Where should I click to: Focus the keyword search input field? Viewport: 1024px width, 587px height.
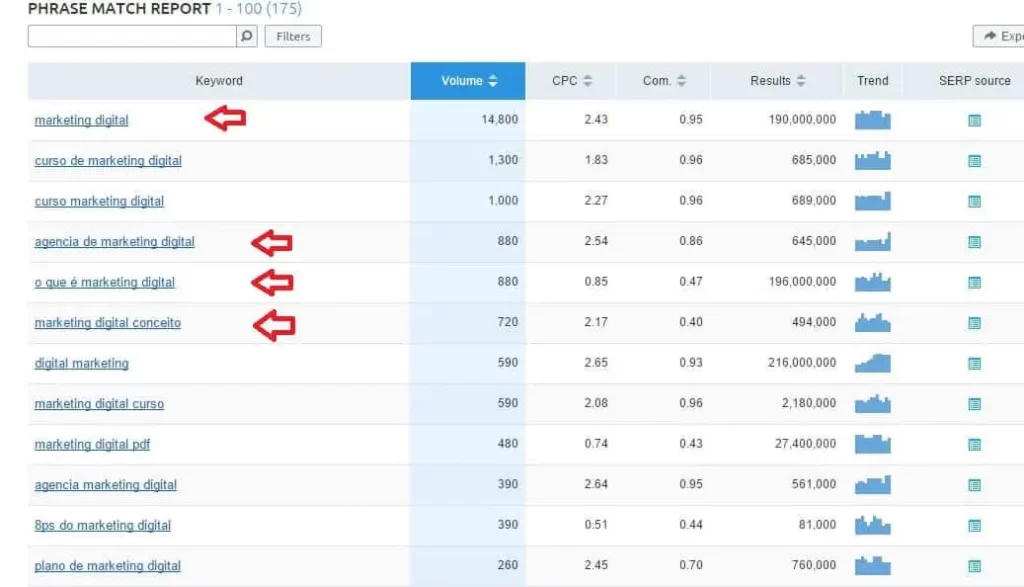tap(132, 36)
